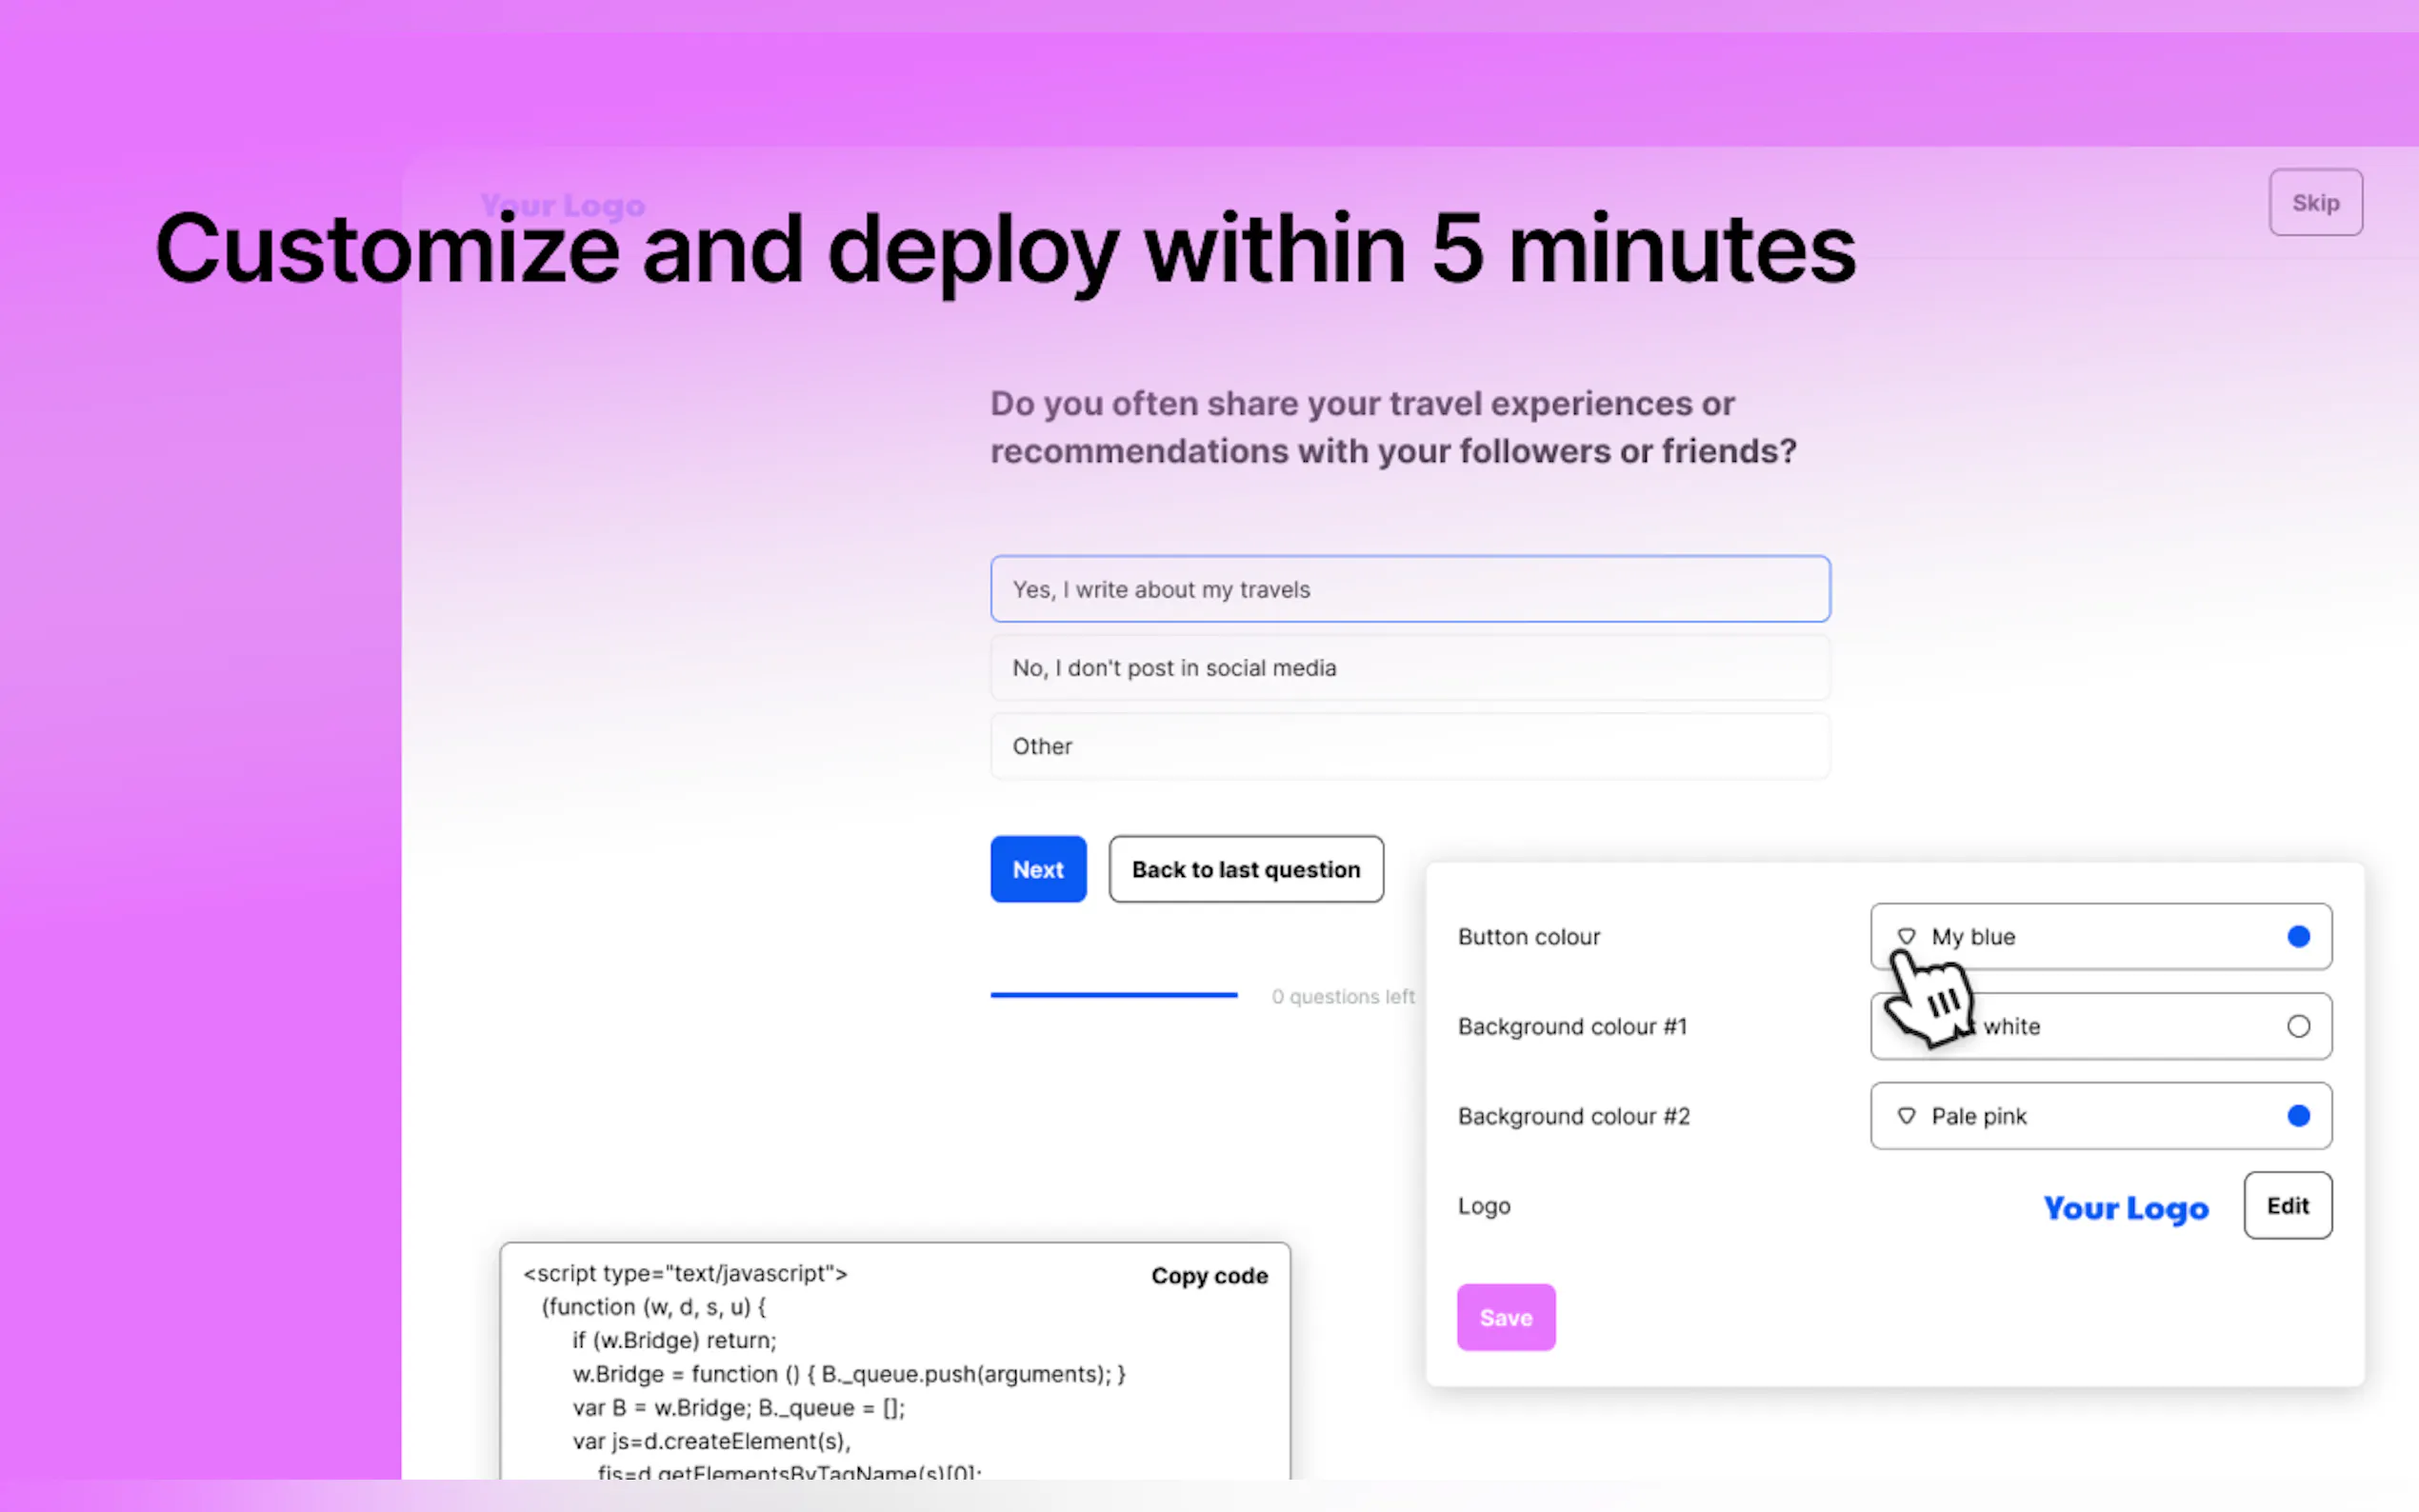Select answer 'No, I don't post in social media'
Screen dimensions: 2419x1512
tap(1409, 668)
